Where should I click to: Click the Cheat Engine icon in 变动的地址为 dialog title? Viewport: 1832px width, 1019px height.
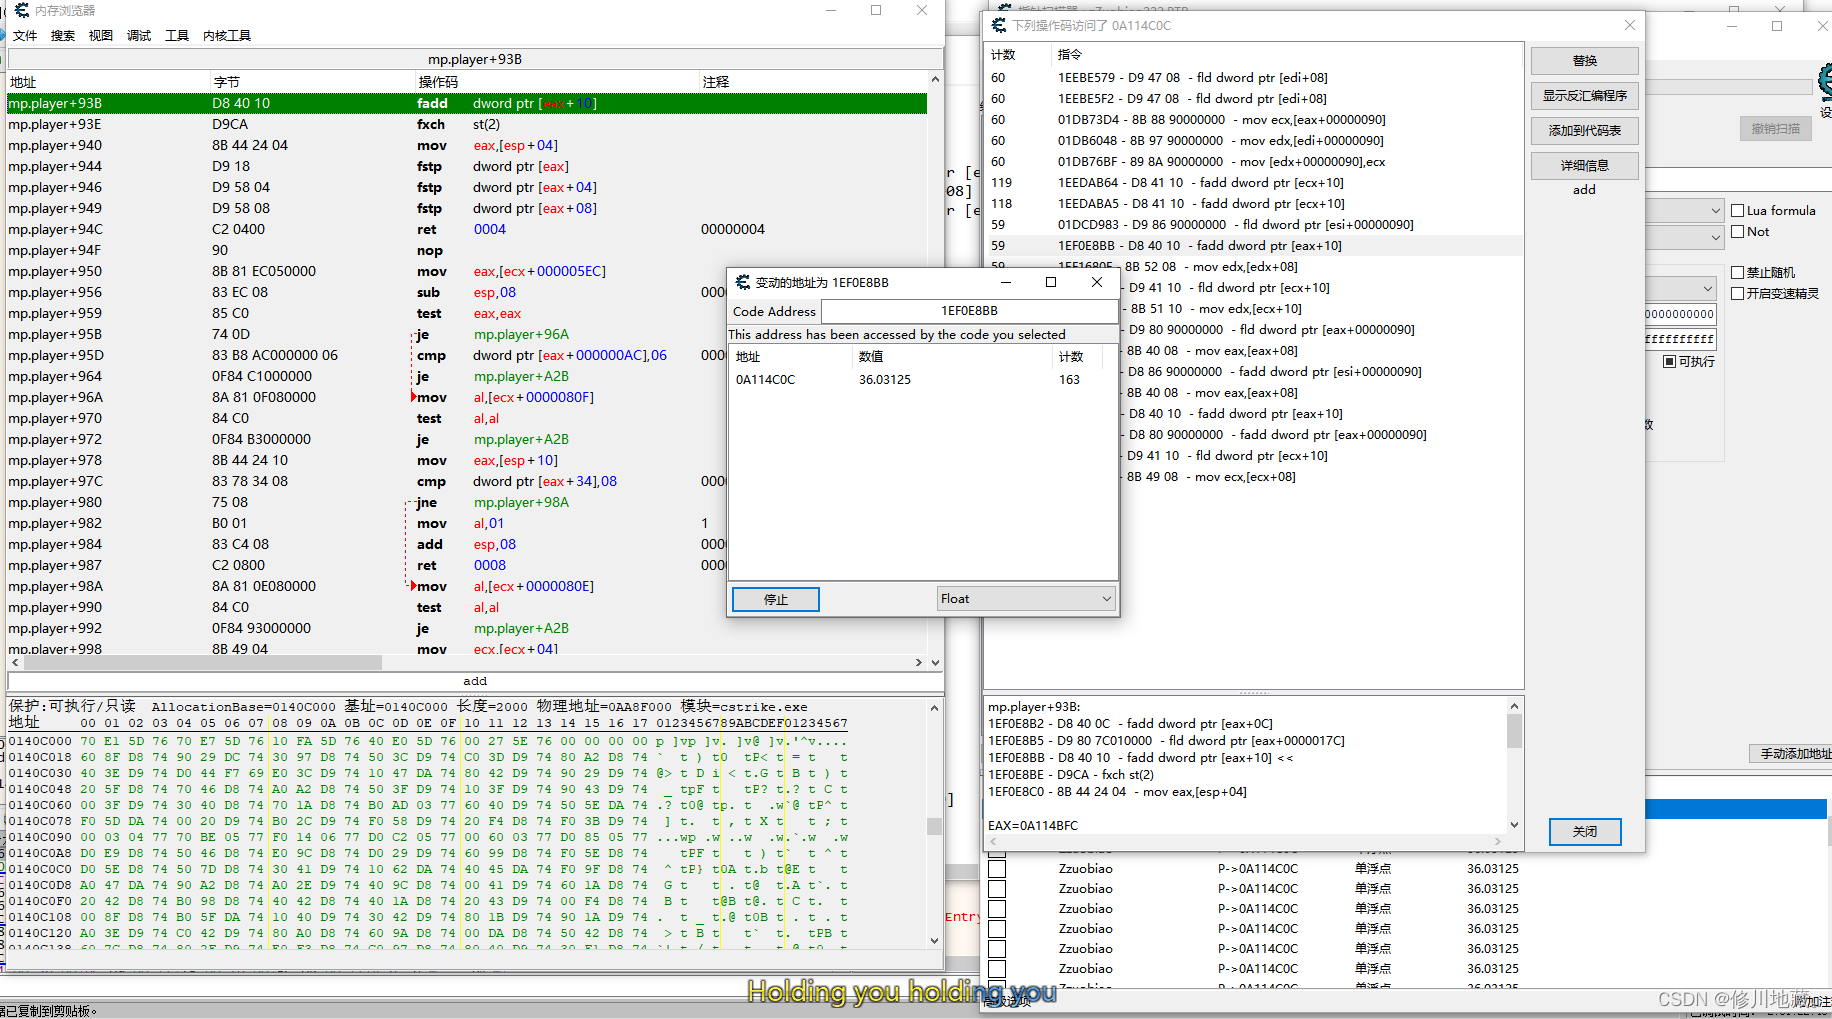(742, 282)
